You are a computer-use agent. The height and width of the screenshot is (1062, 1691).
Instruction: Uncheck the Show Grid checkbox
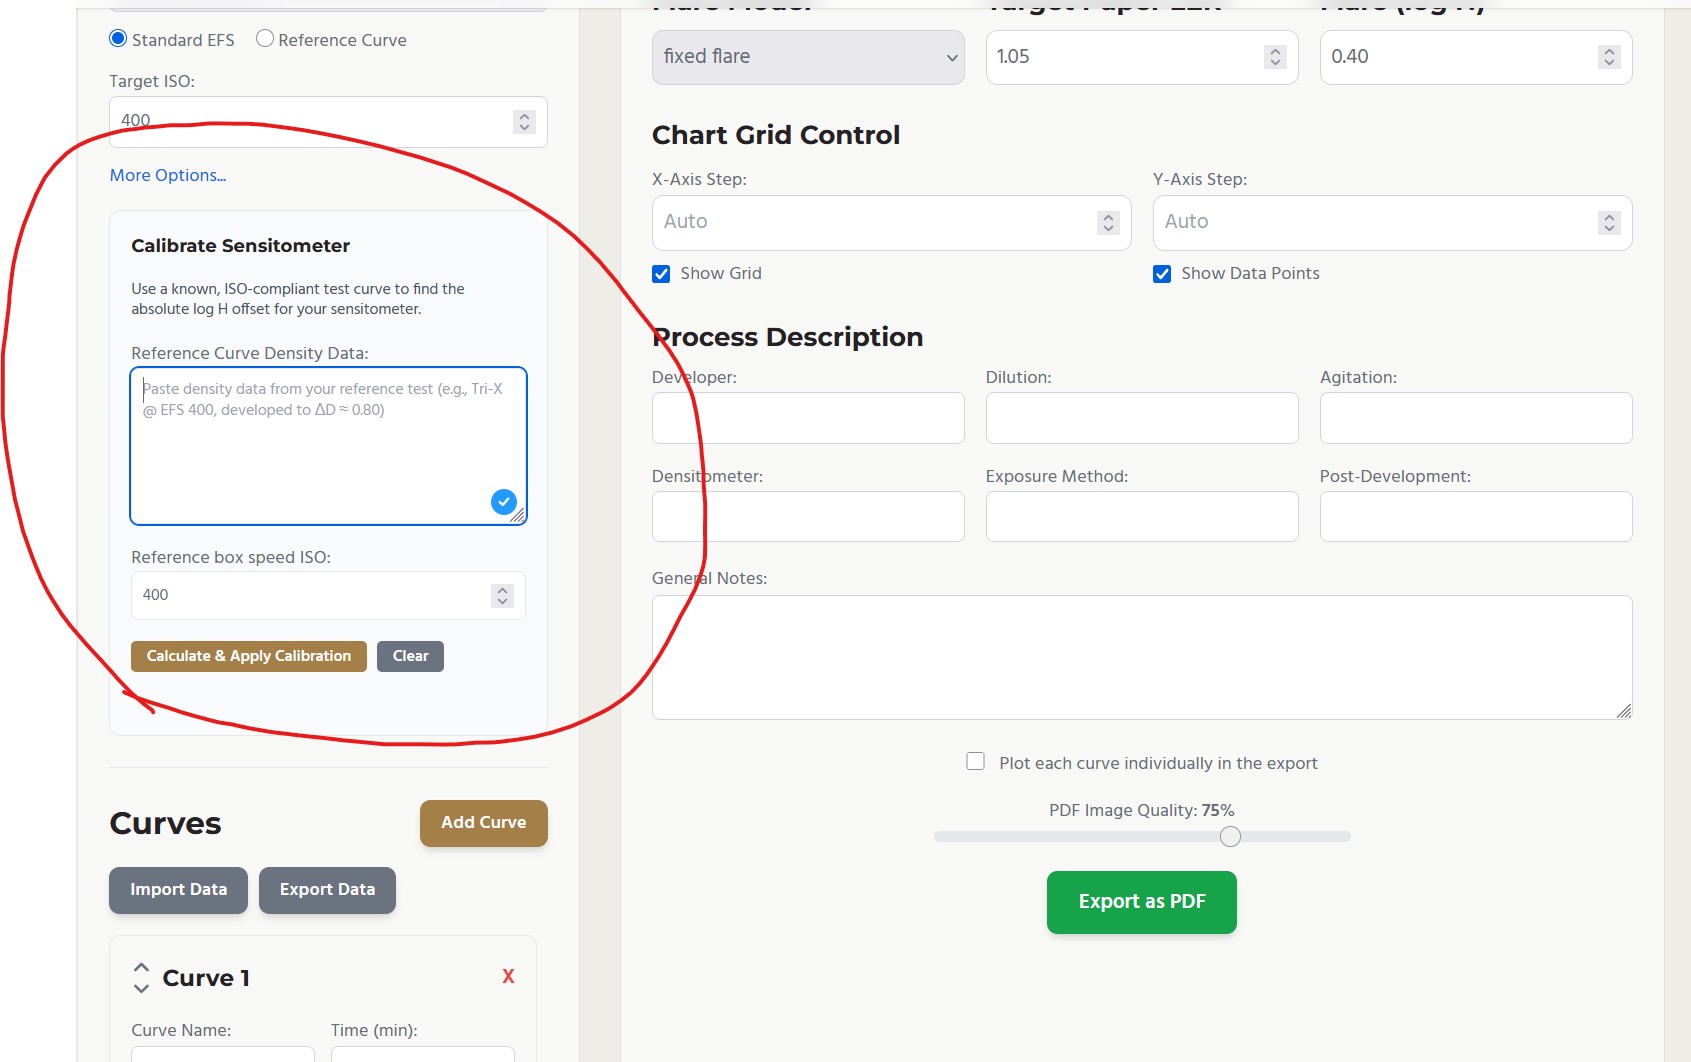pyautogui.click(x=661, y=274)
